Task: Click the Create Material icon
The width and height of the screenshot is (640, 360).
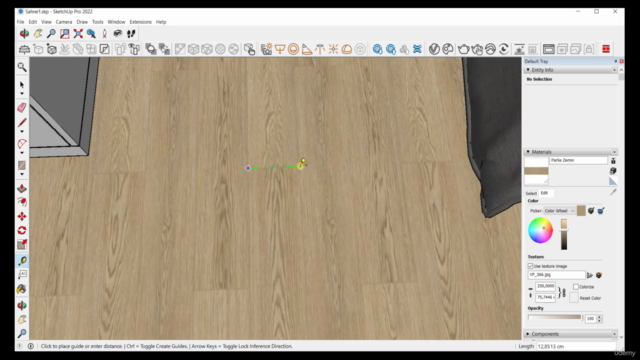Action: [613, 171]
